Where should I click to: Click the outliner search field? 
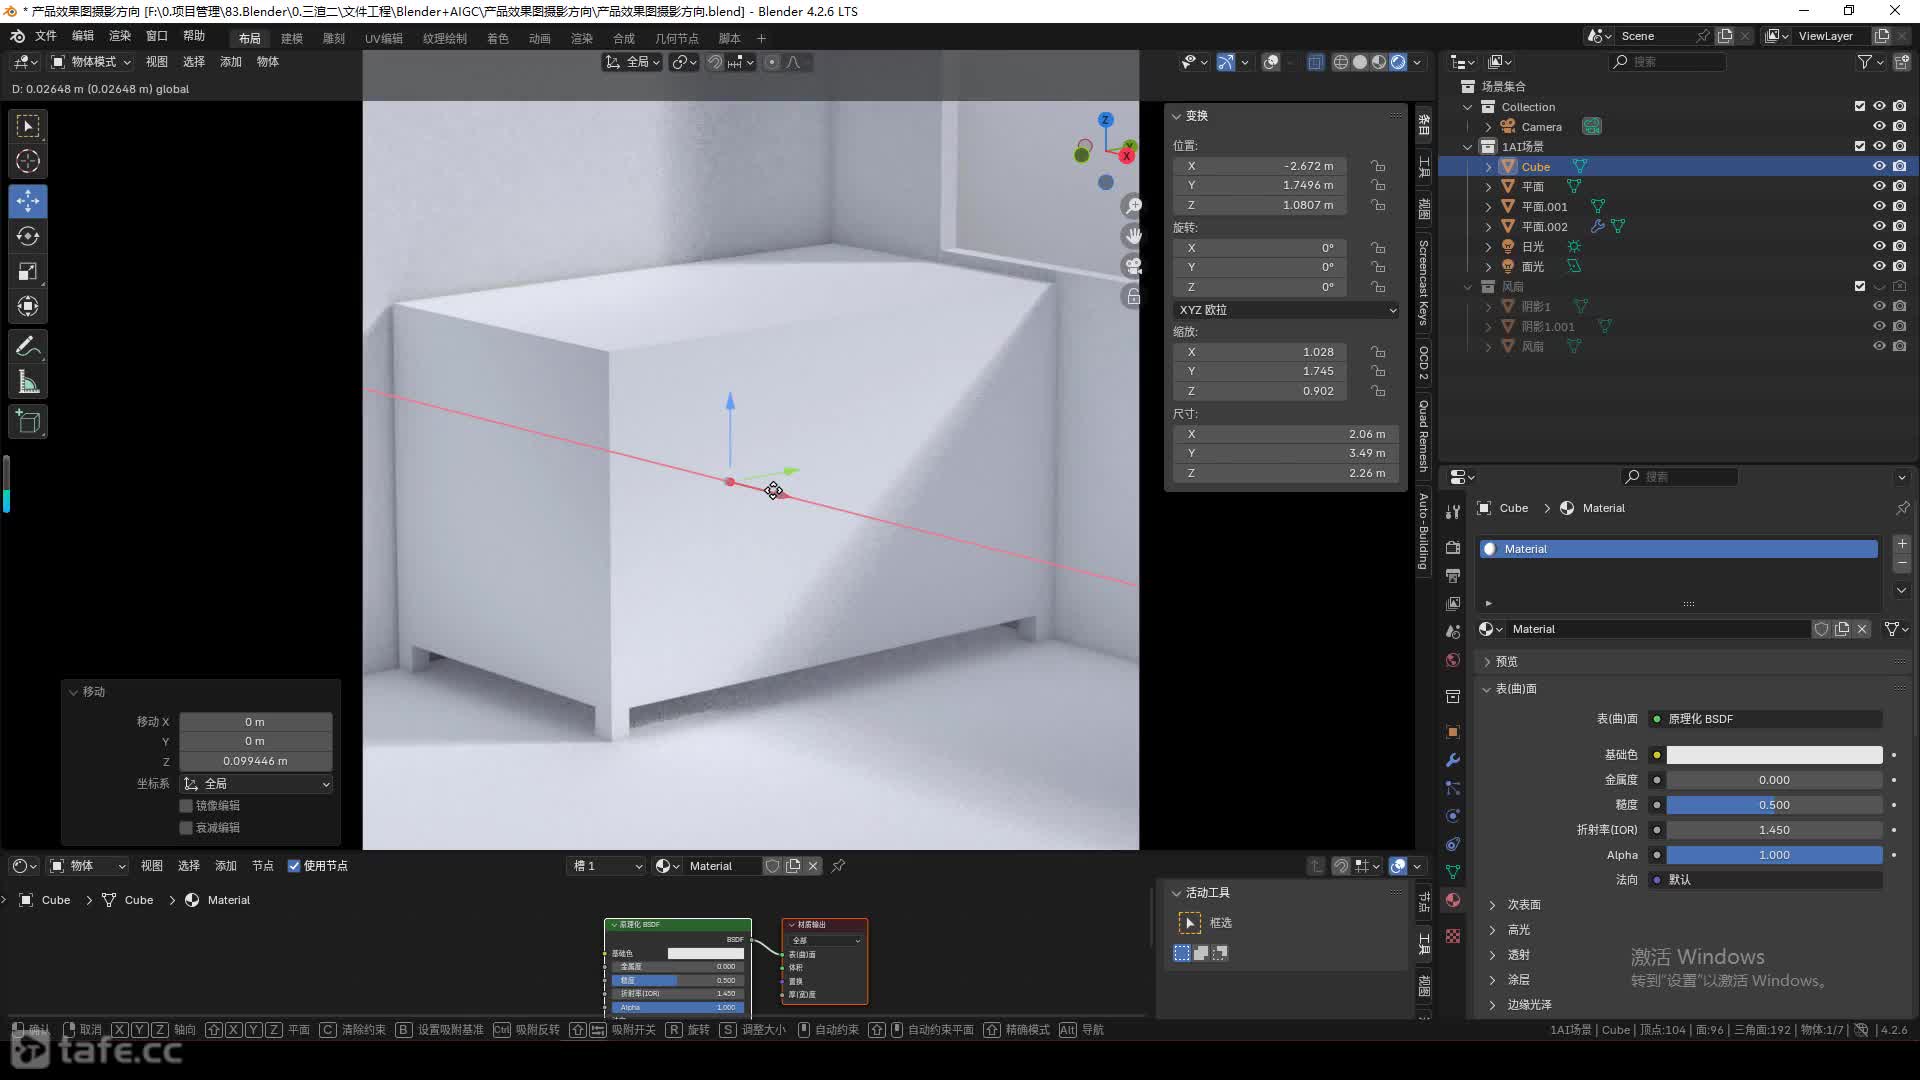pos(1668,62)
